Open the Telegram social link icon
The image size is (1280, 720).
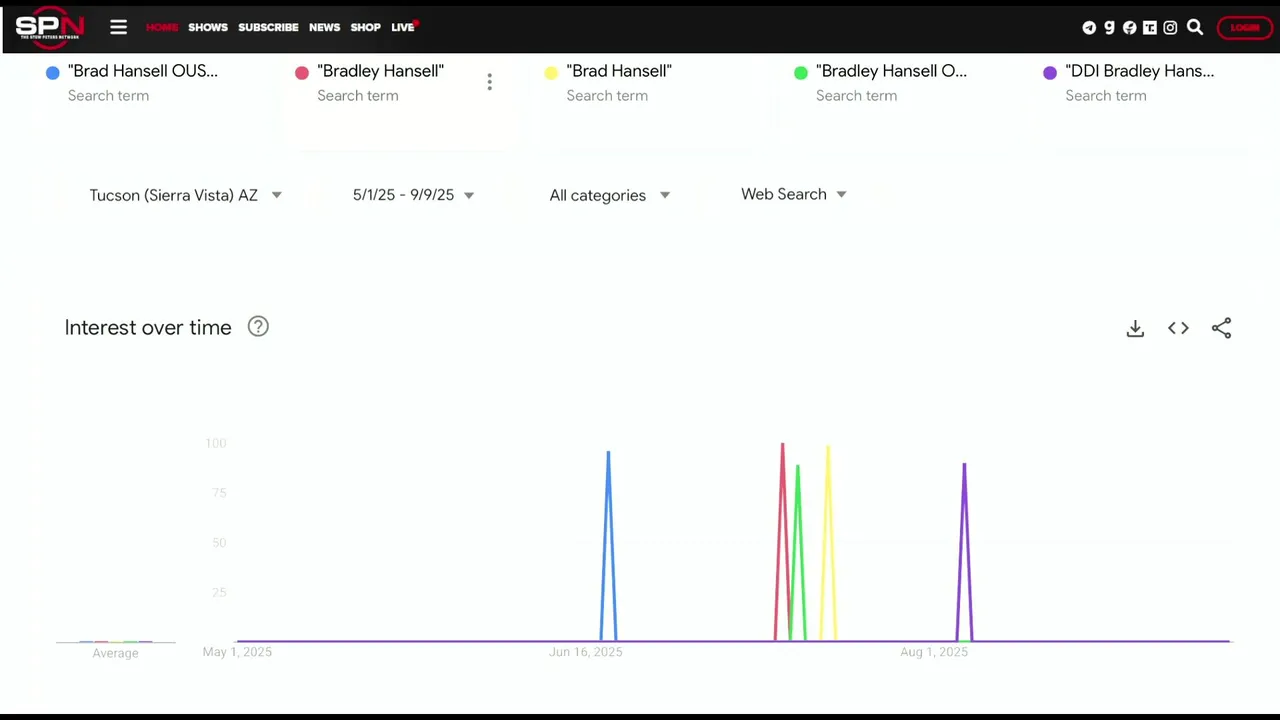point(1089,28)
